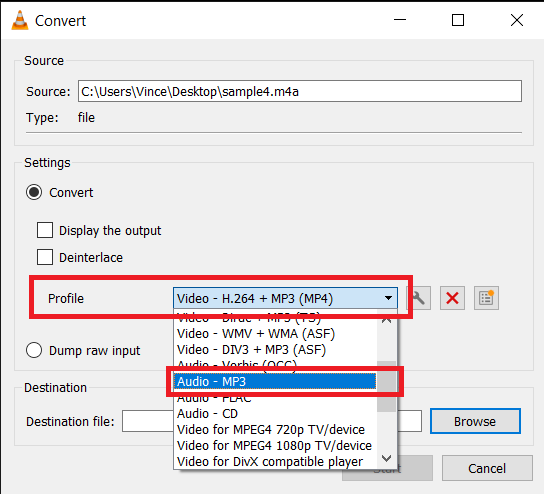Pick Video for MPEG4 720p TV/device
The image size is (544, 494).
click(x=274, y=429)
